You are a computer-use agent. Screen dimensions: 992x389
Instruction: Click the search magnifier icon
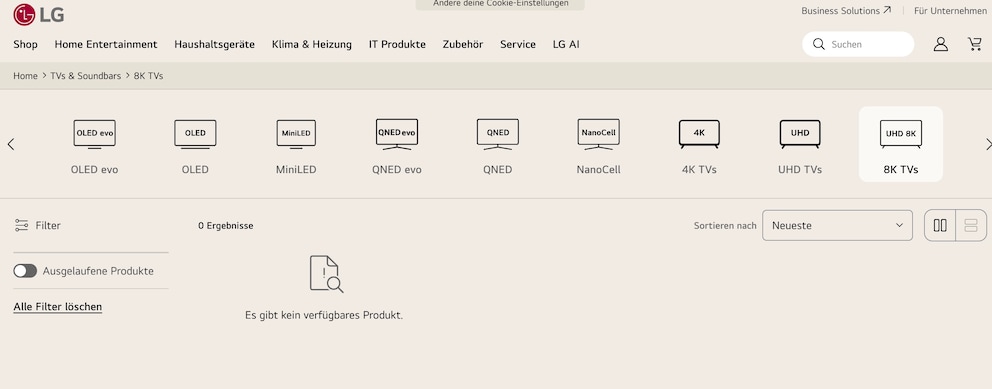click(819, 44)
